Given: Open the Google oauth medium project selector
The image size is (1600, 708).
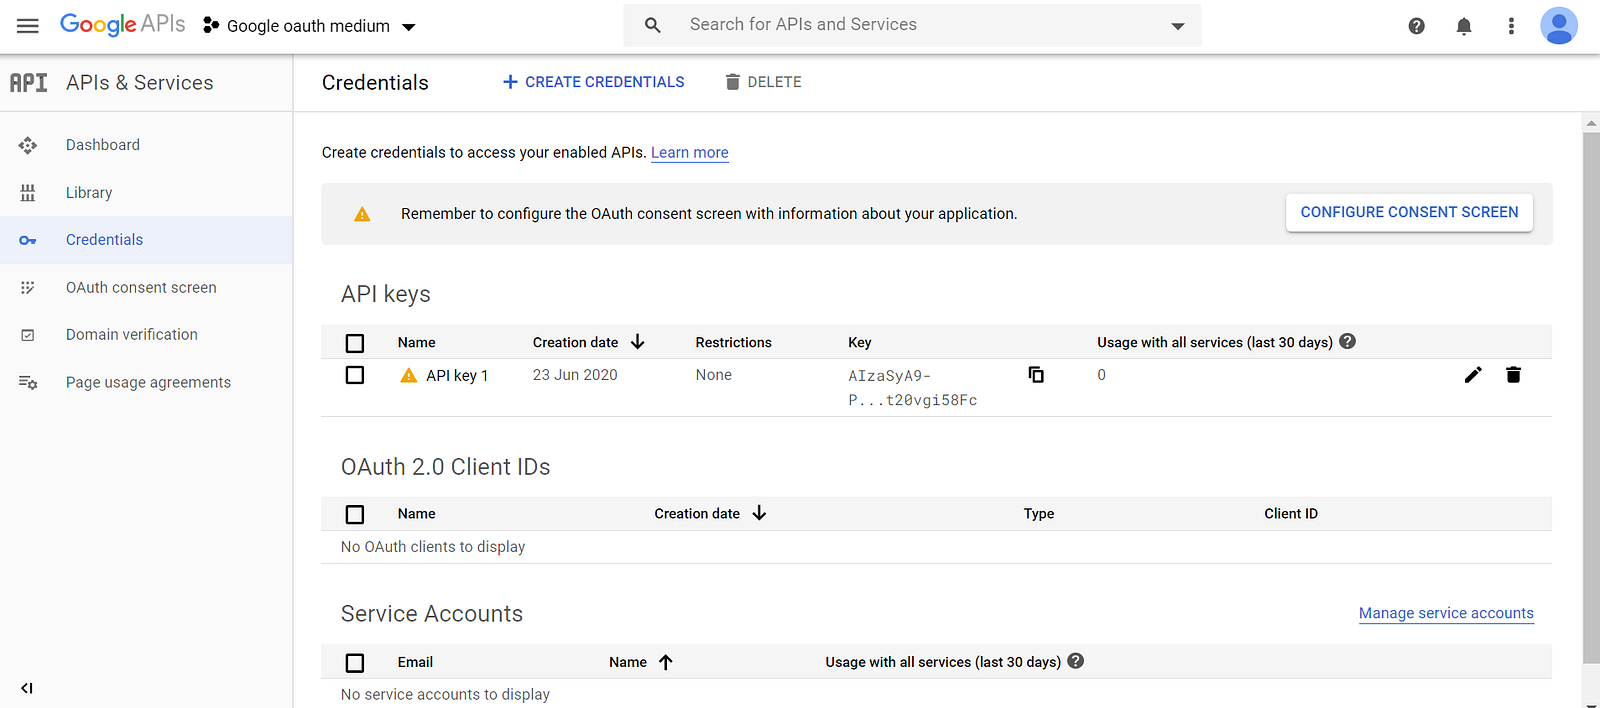Looking at the screenshot, I should tap(309, 26).
